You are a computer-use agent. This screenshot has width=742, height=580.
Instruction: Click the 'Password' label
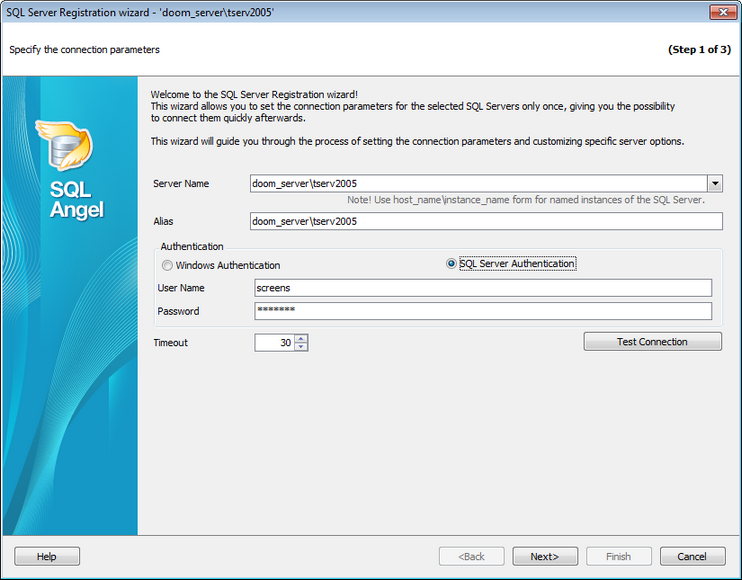pos(178,311)
